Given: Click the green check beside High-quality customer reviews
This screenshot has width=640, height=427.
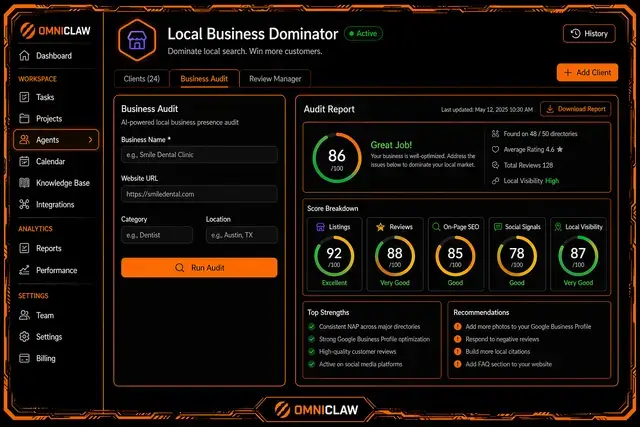Looking at the screenshot, I should coord(311,351).
